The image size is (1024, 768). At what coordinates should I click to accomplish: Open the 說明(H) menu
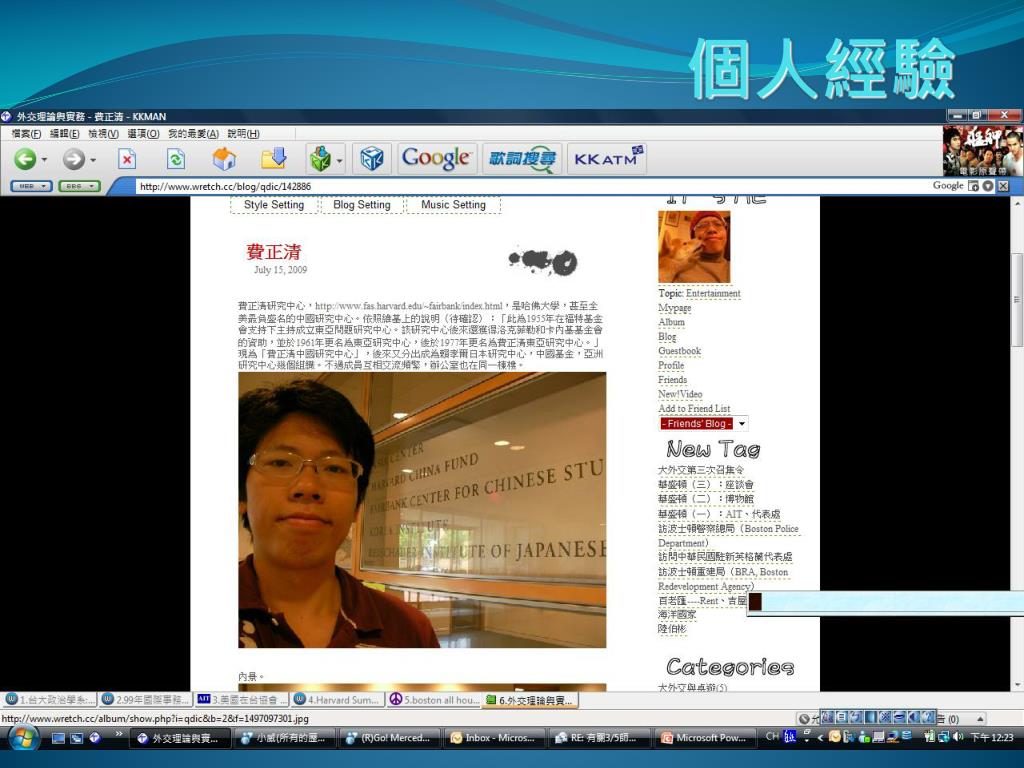point(243,134)
